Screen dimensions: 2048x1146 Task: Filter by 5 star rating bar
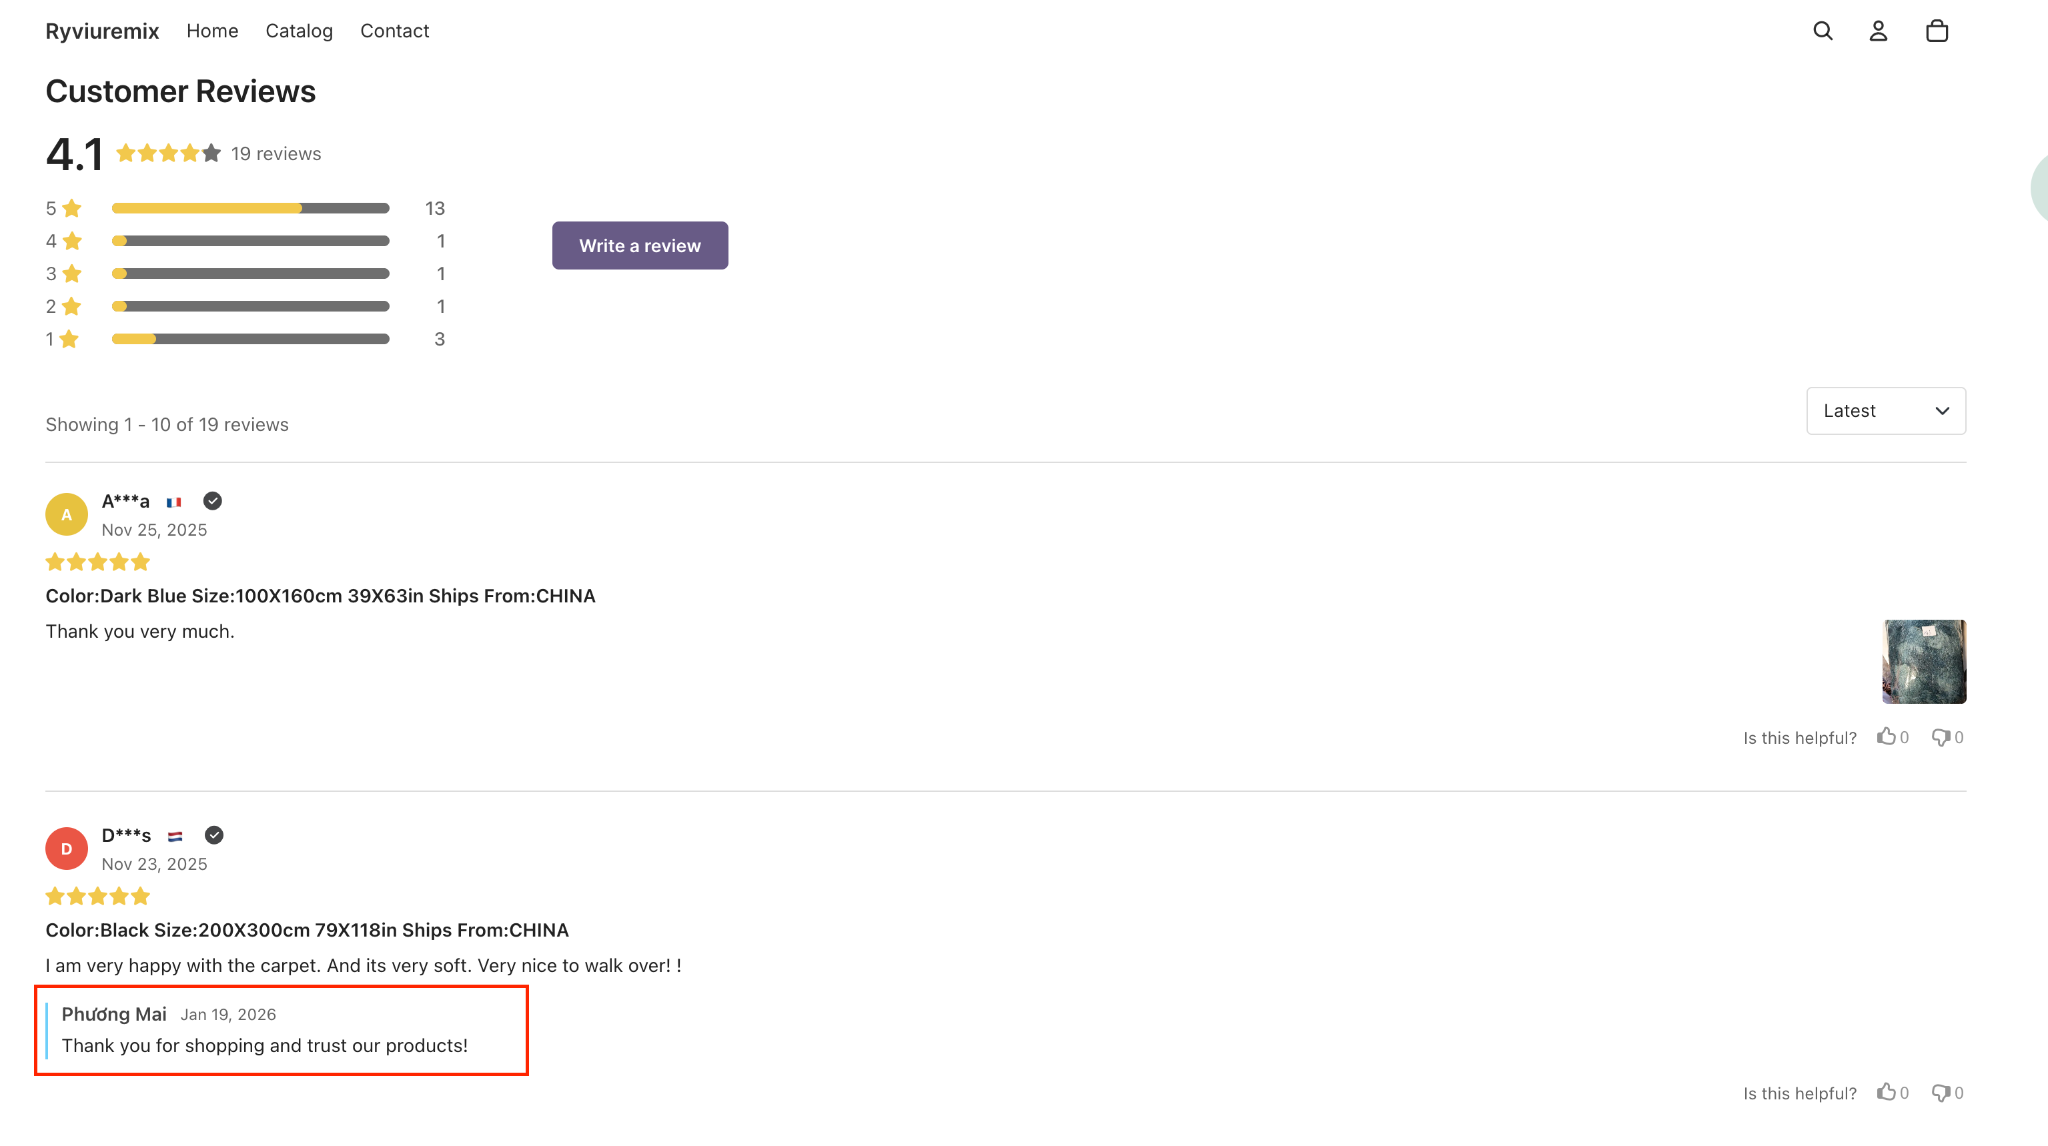coord(250,208)
